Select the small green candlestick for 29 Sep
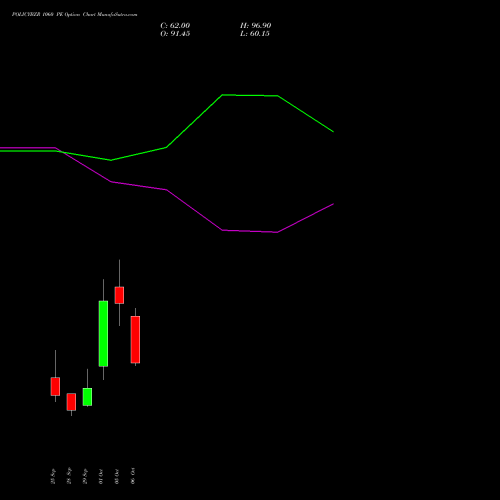This screenshot has height=500, width=500. [x=87, y=397]
